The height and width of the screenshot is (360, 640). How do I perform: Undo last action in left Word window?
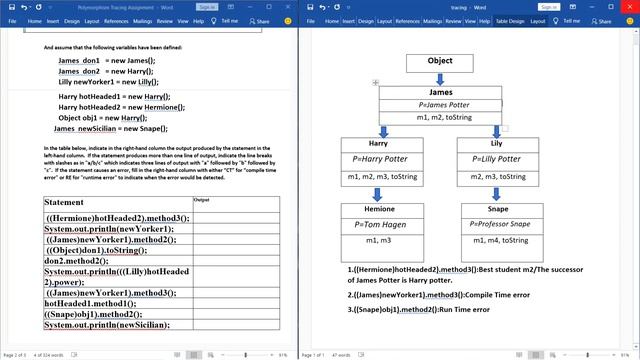coord(24,7)
